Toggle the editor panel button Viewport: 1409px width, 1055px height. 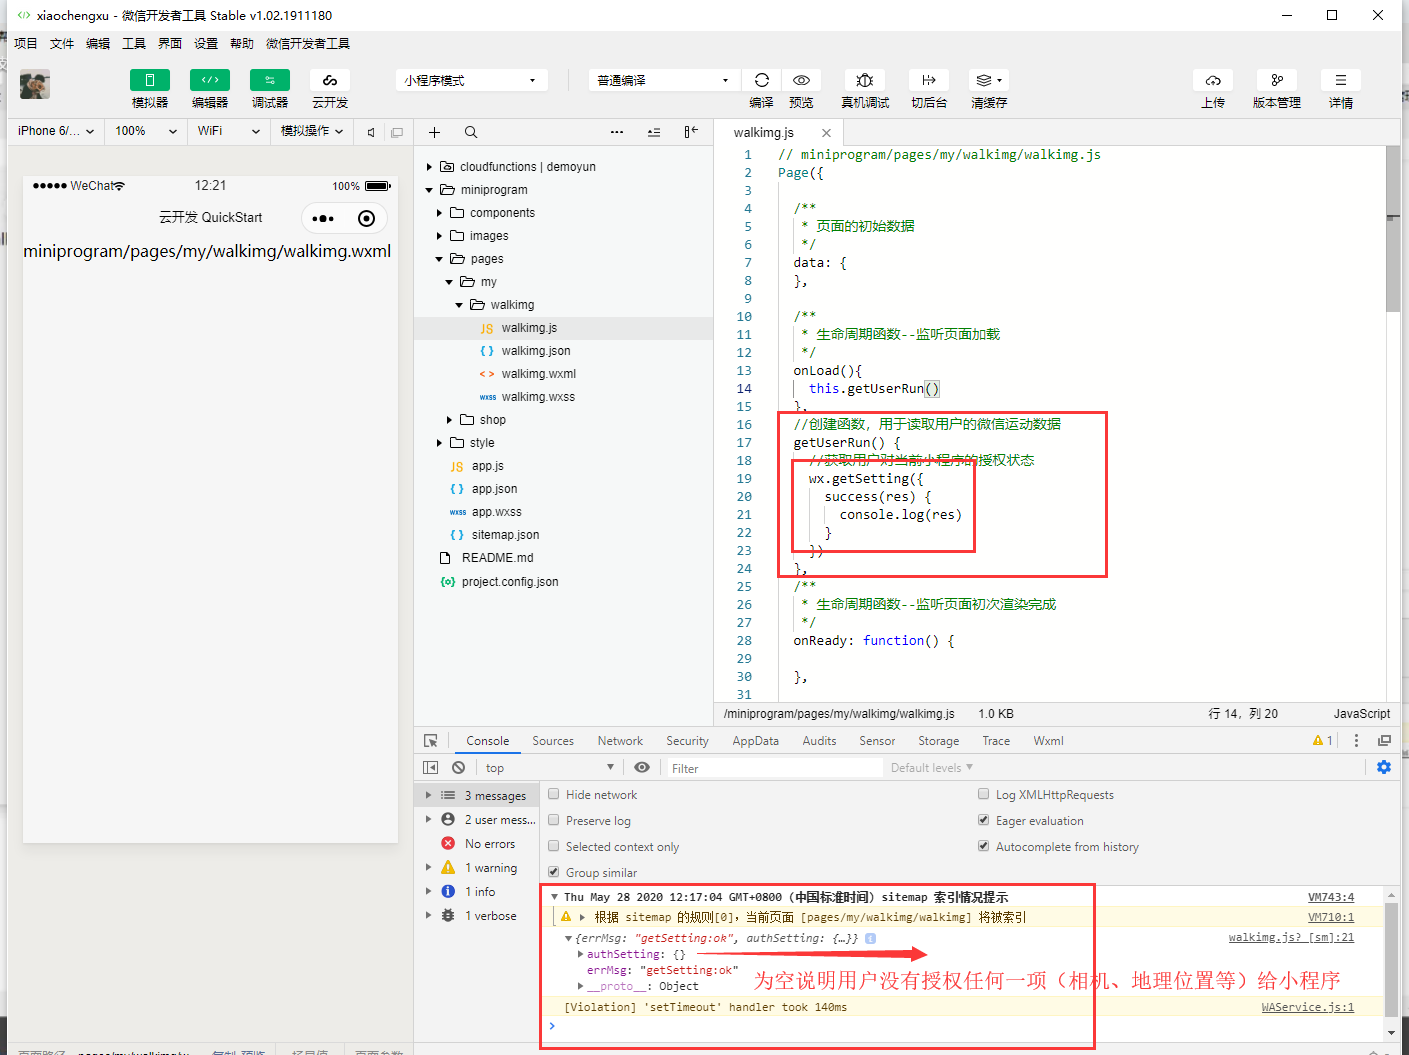pos(210,80)
